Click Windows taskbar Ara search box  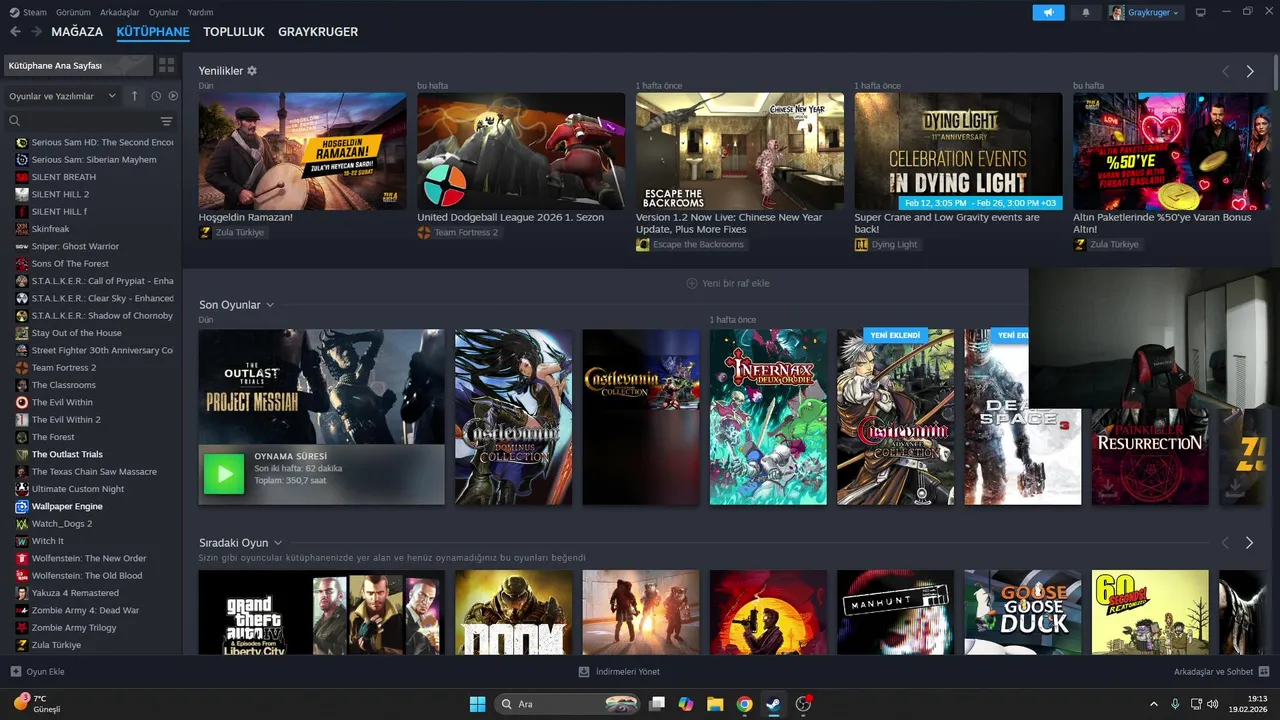coord(567,704)
